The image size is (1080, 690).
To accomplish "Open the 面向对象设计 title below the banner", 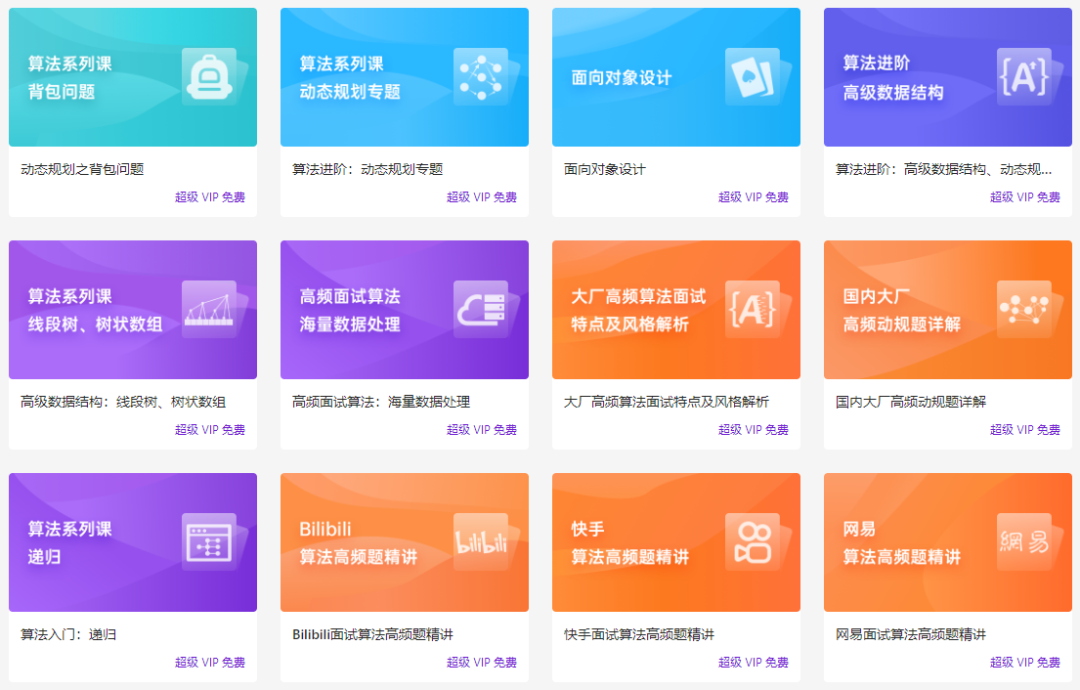I will (605, 169).
